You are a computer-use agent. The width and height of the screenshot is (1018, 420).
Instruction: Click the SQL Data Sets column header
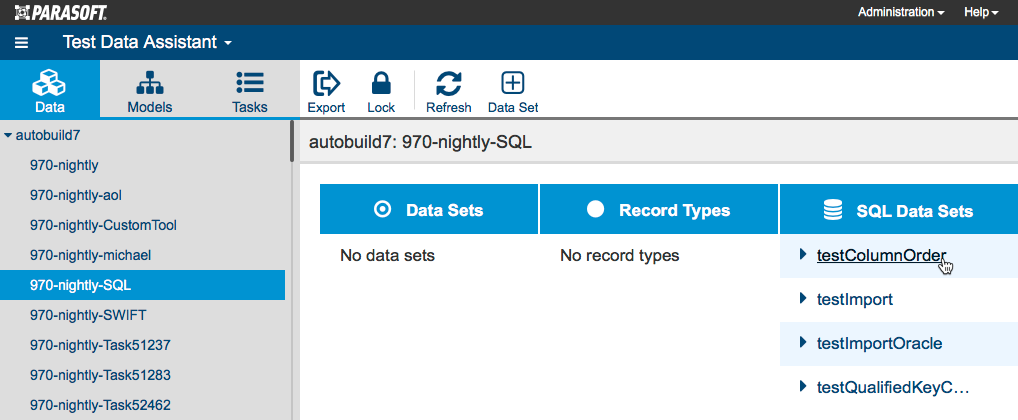899,209
